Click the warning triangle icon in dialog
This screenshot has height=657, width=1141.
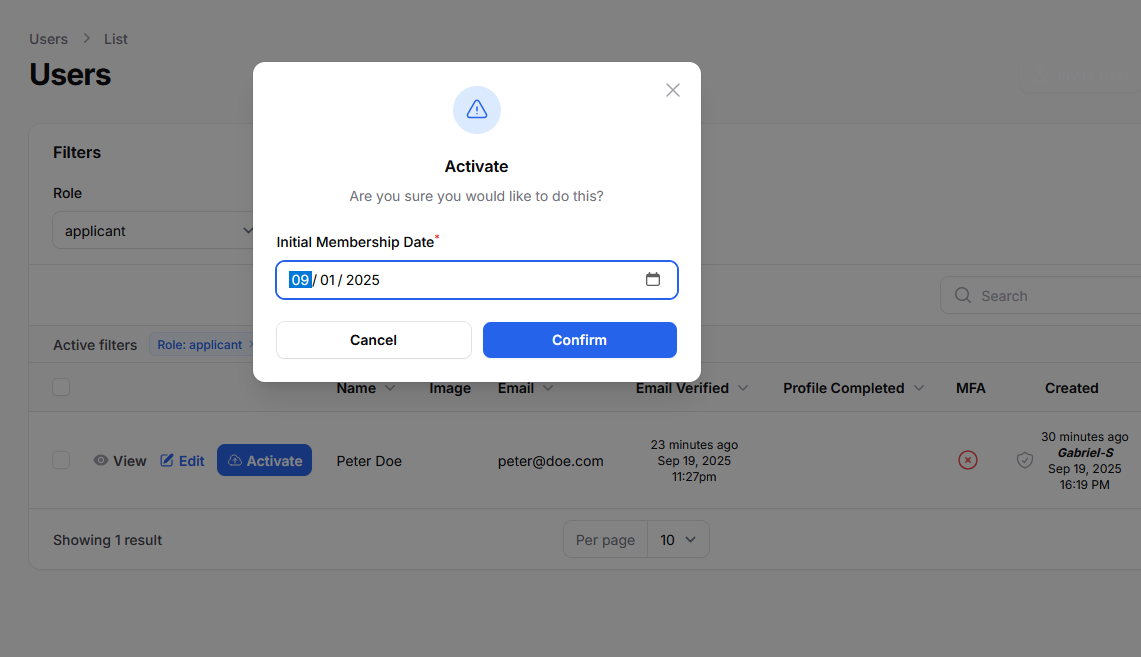(477, 110)
